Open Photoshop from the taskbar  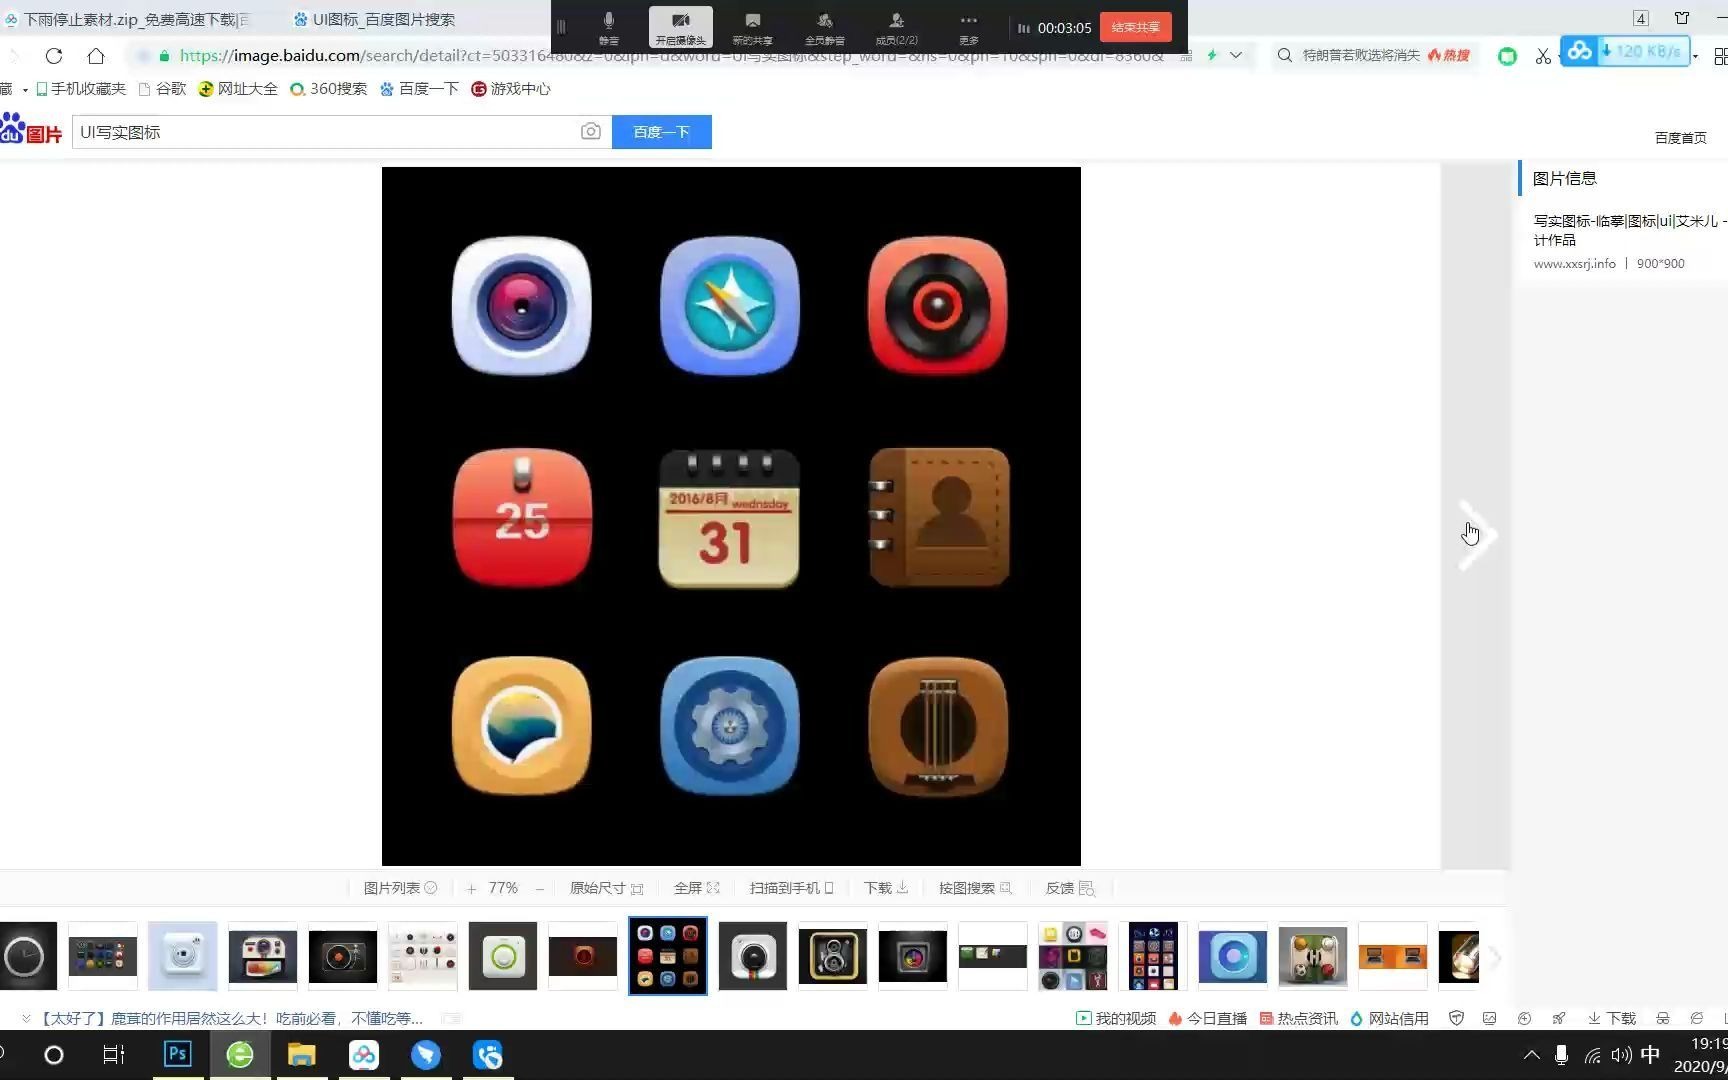click(177, 1054)
